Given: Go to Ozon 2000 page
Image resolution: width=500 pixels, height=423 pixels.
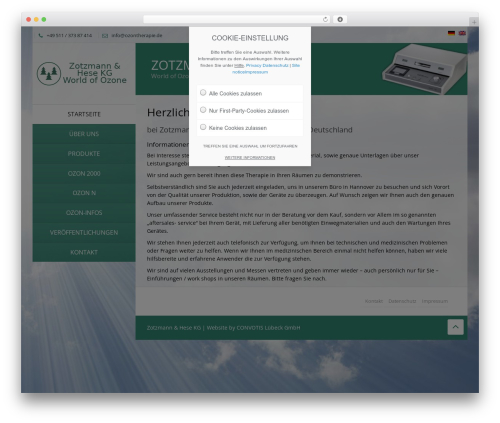Looking at the screenshot, I should pos(84,173).
